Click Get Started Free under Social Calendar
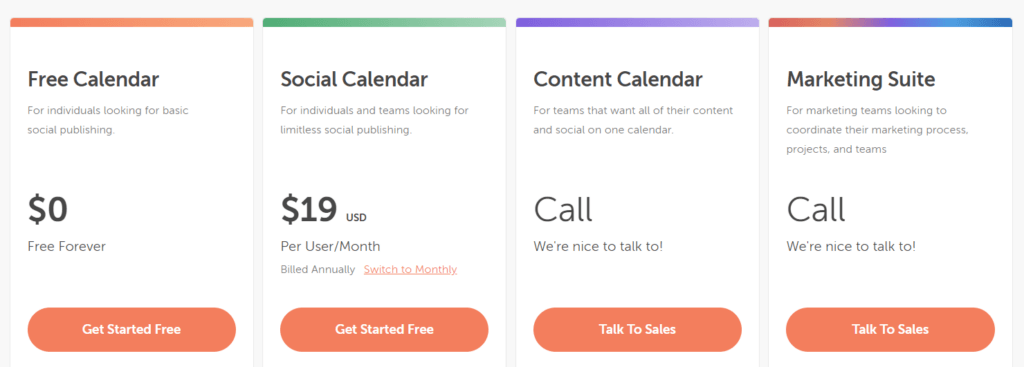 pos(384,330)
